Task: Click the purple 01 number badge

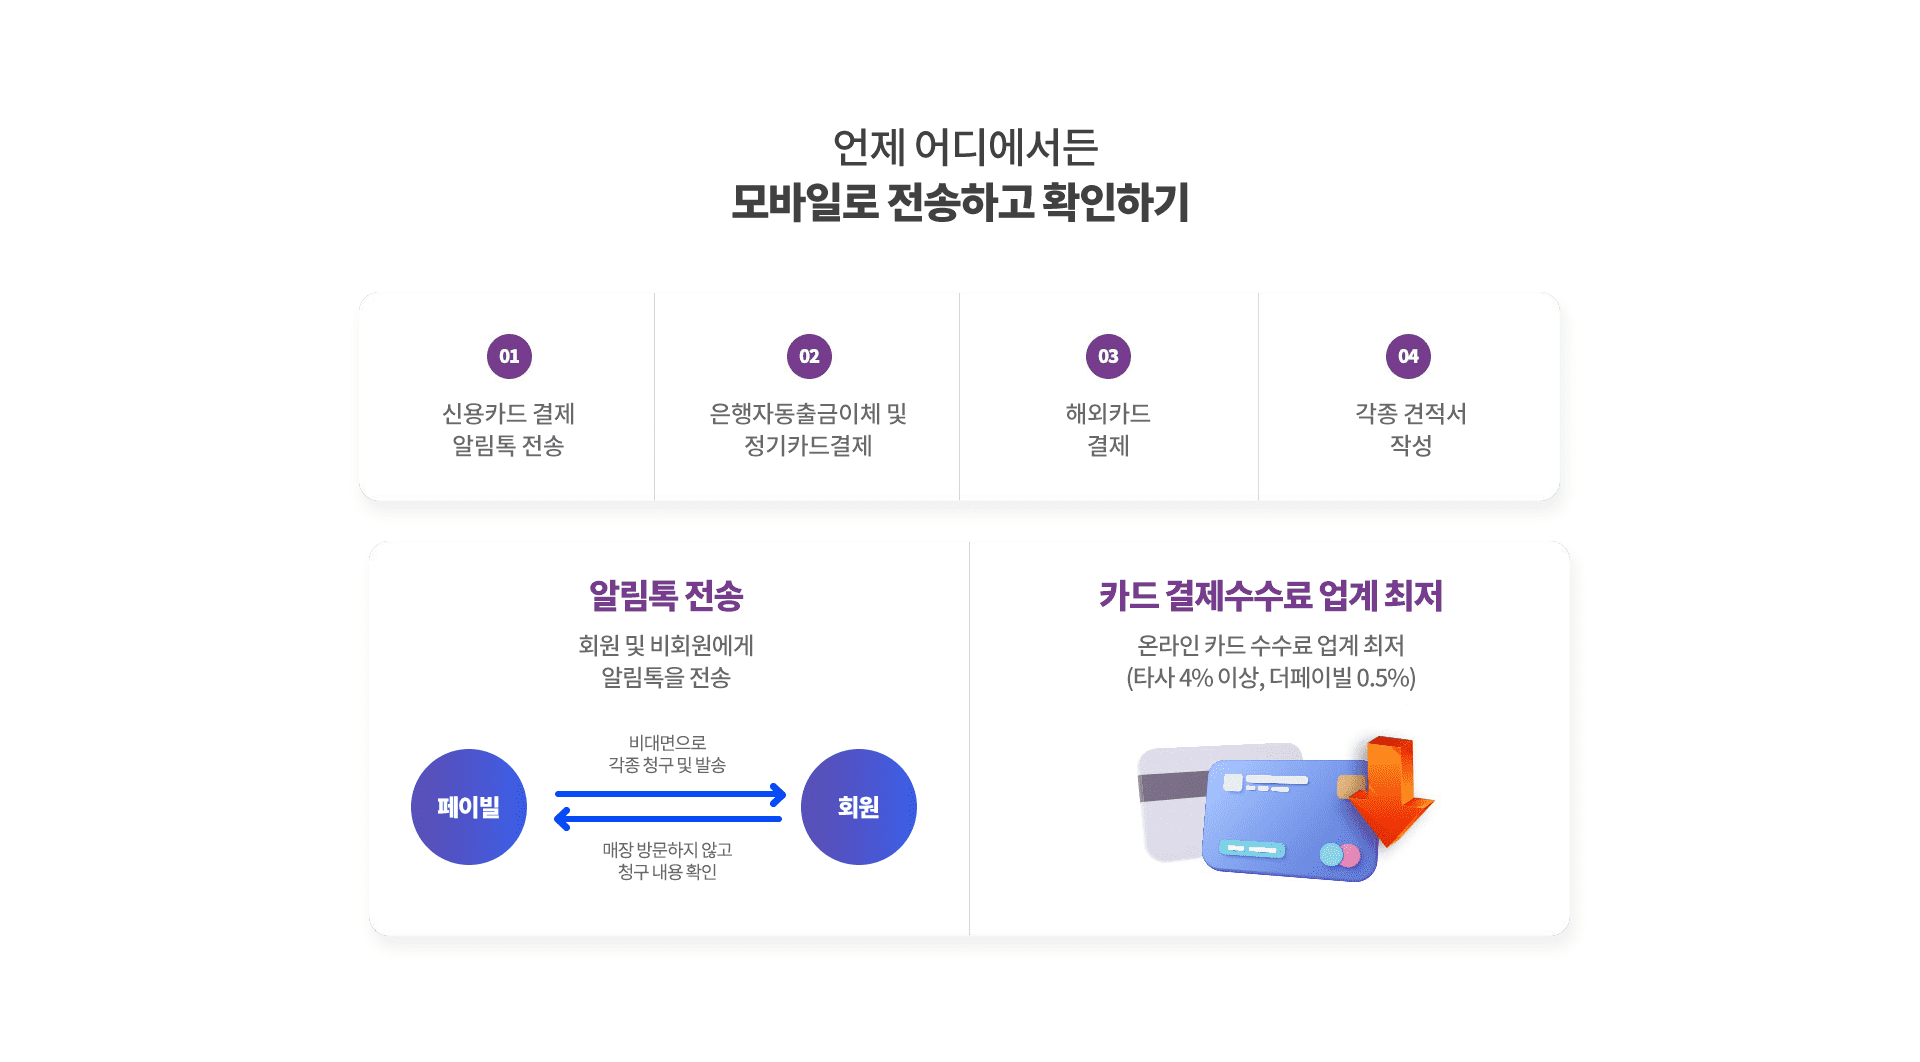Action: tap(509, 356)
